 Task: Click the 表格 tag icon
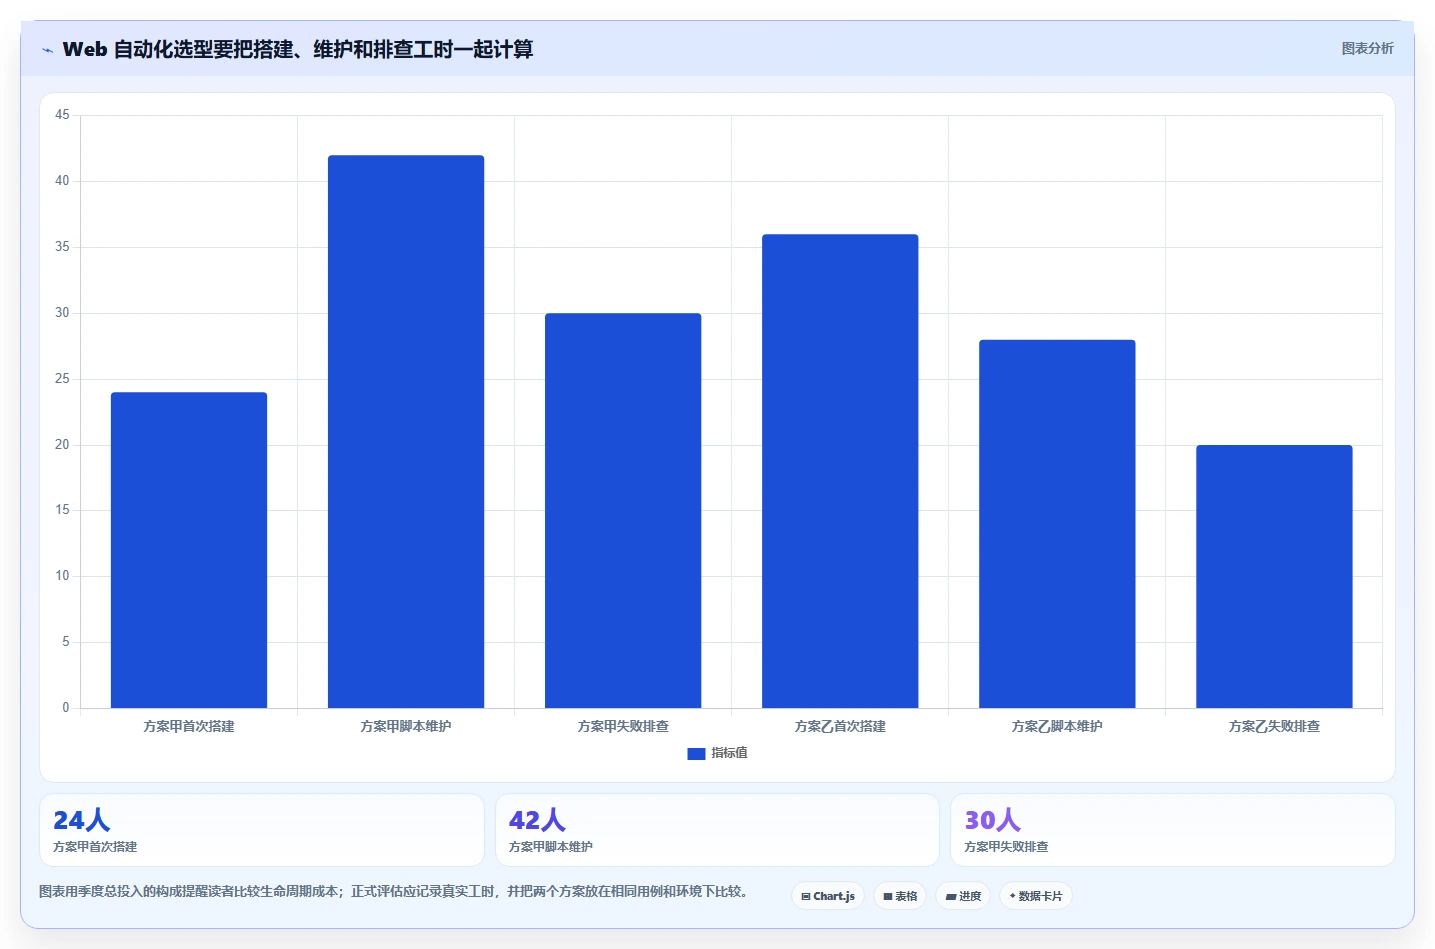click(888, 897)
